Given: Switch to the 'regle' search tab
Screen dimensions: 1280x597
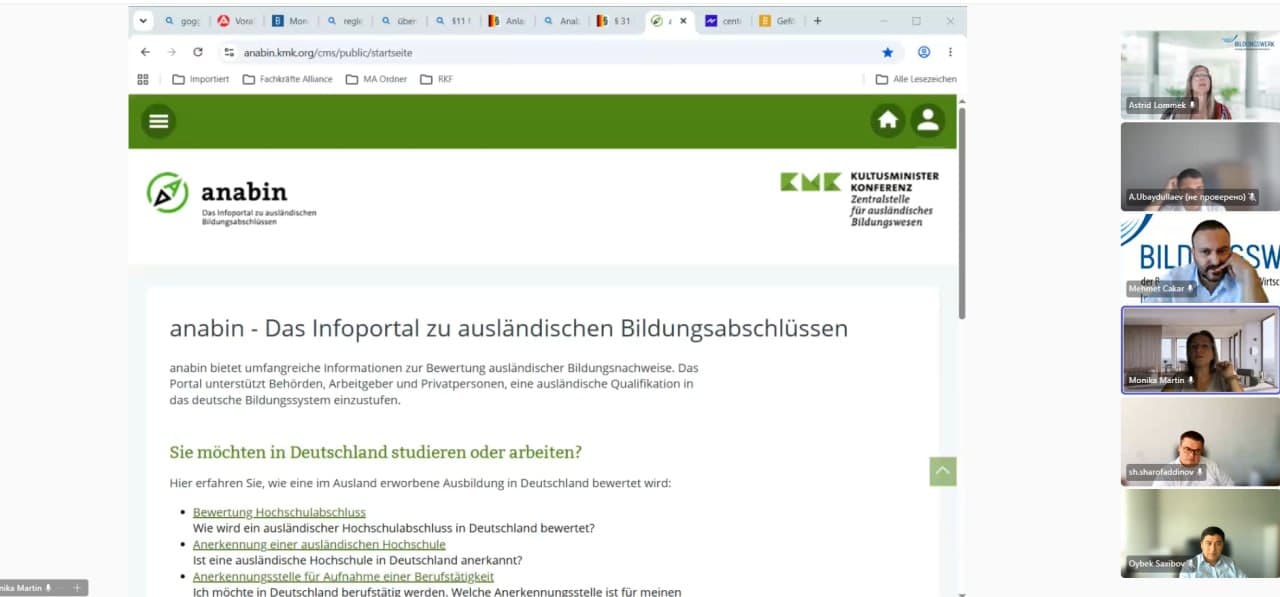Looking at the screenshot, I should point(344,21).
